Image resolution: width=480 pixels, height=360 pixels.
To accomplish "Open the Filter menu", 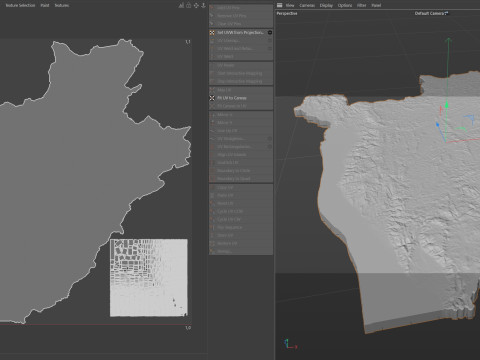I will (x=361, y=5).
